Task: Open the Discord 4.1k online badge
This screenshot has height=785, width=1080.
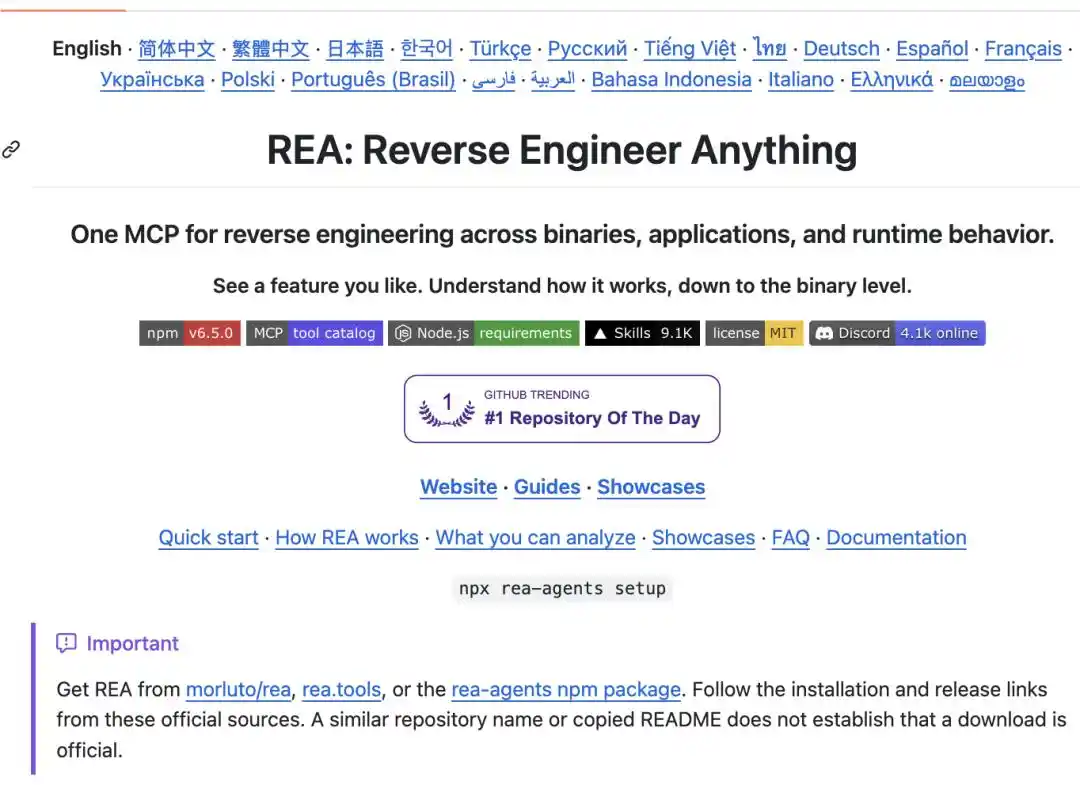Action: pos(897,333)
